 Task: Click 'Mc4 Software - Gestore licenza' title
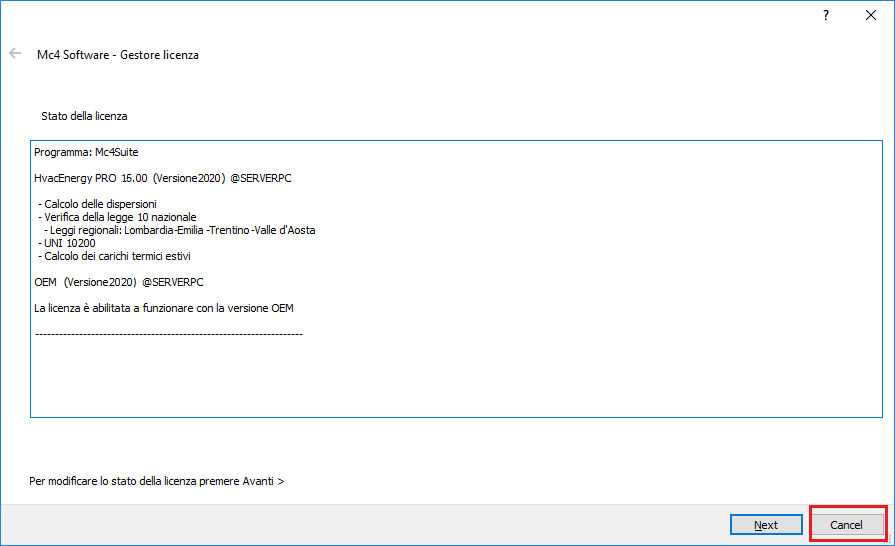[x=118, y=55]
